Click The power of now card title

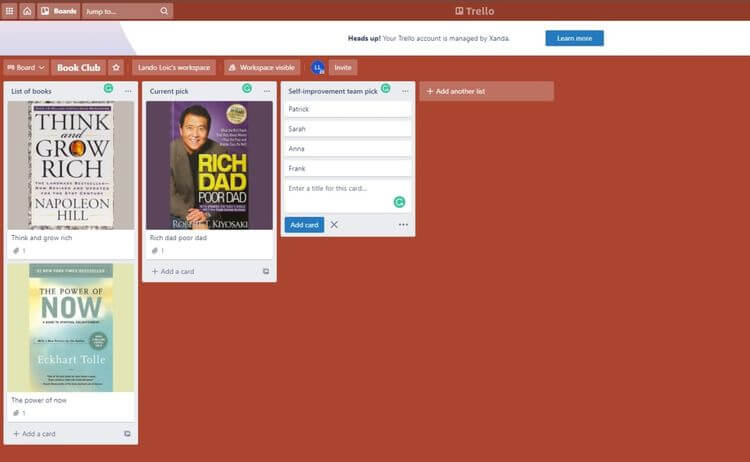pyautogui.click(x=39, y=400)
